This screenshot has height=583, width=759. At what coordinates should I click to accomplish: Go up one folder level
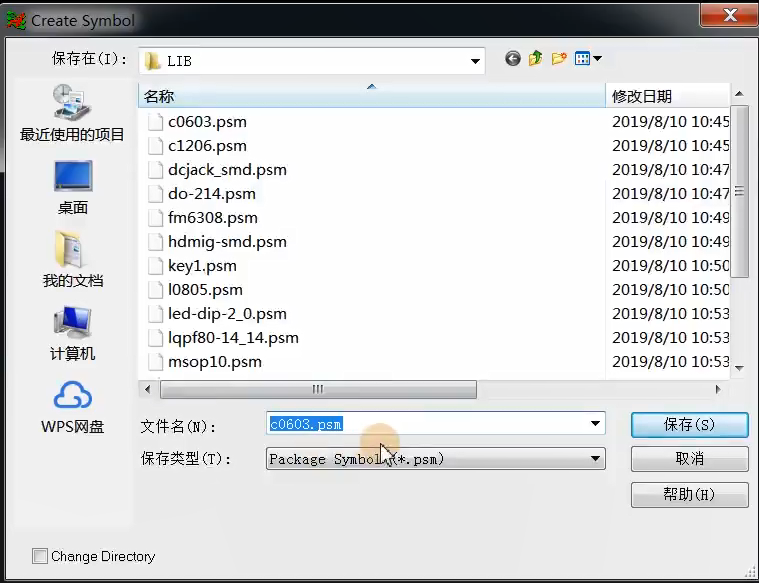[x=536, y=59]
